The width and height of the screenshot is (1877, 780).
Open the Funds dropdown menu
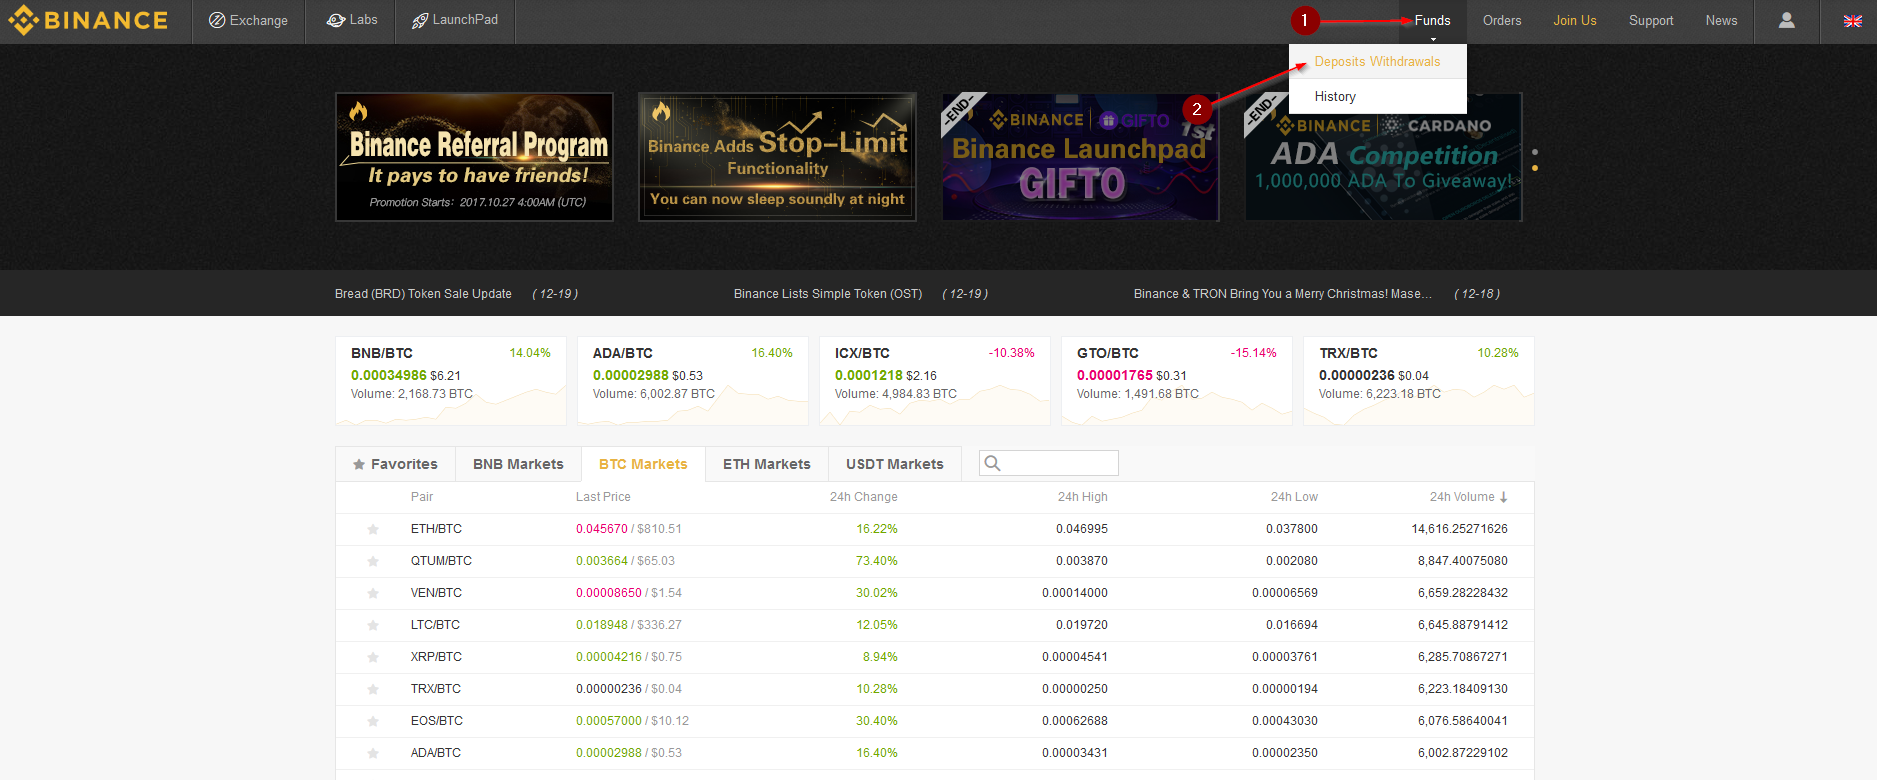(x=1432, y=20)
